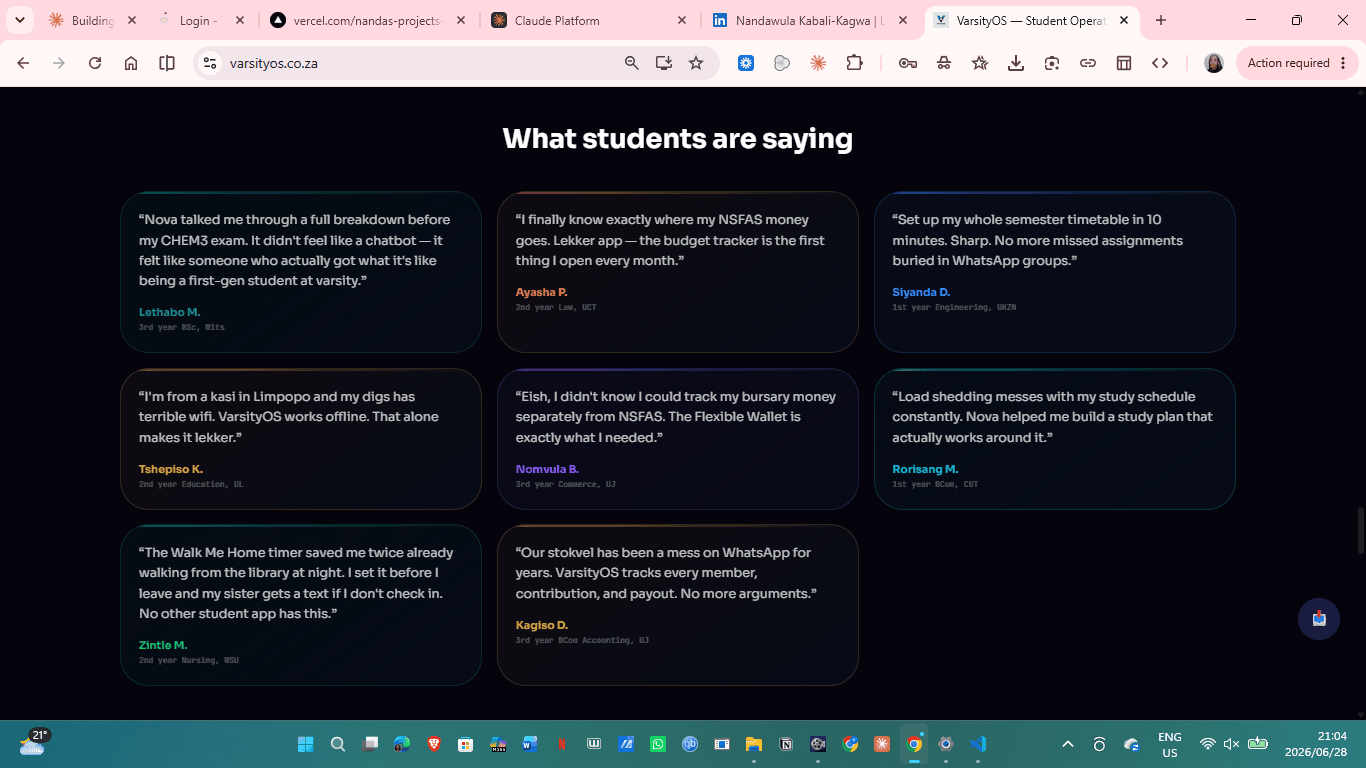Switch to the Claude Platform tab
Screen dimensions: 1366x768
589,20
